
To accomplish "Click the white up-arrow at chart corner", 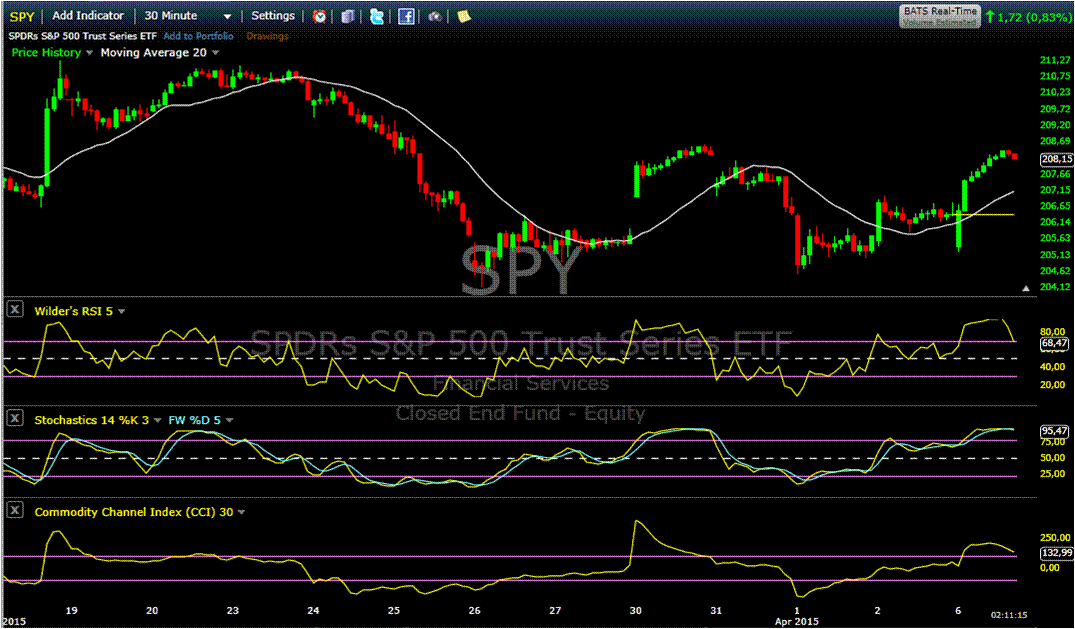I will coord(1026,289).
